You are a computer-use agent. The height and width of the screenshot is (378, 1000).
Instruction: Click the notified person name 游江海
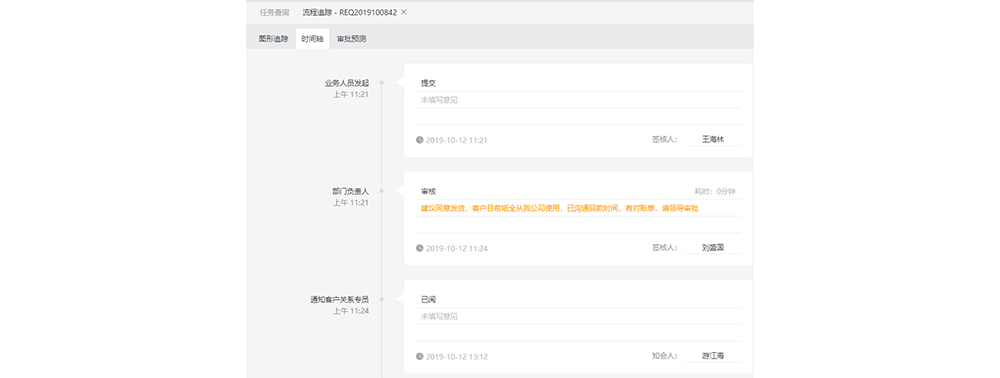point(713,356)
